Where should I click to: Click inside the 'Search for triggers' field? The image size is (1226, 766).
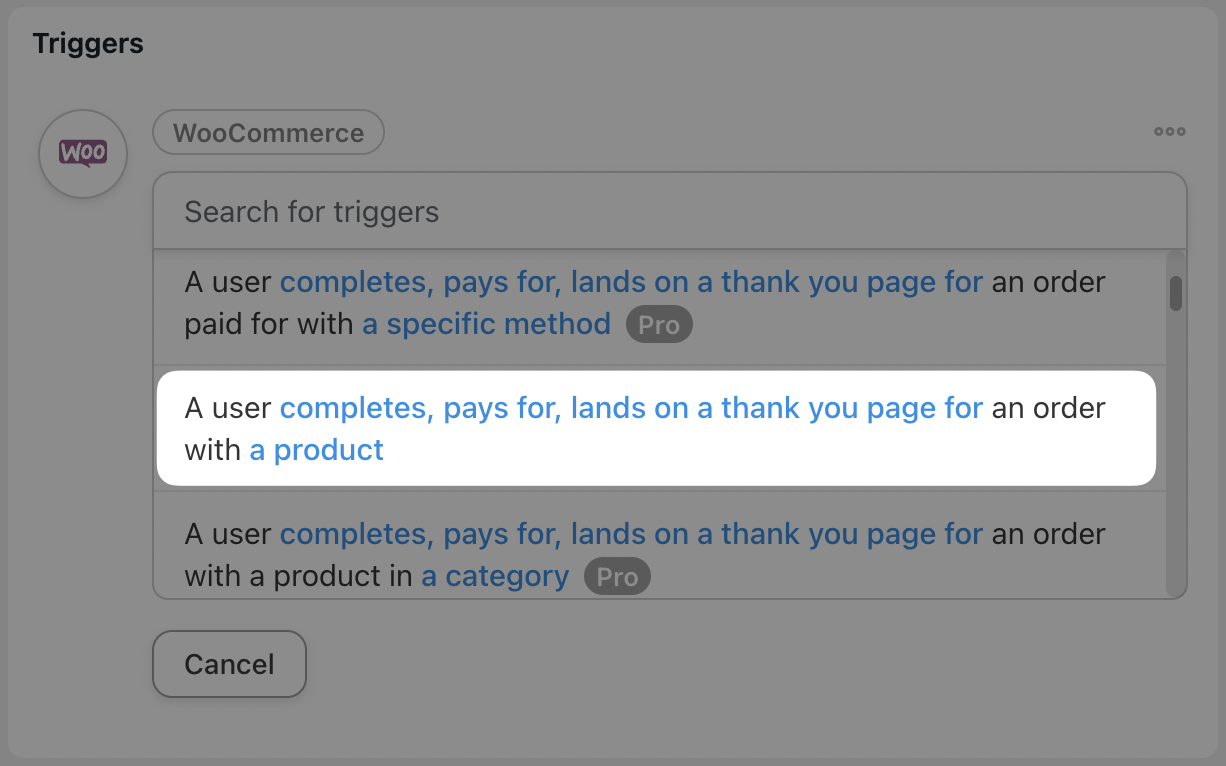400,211
